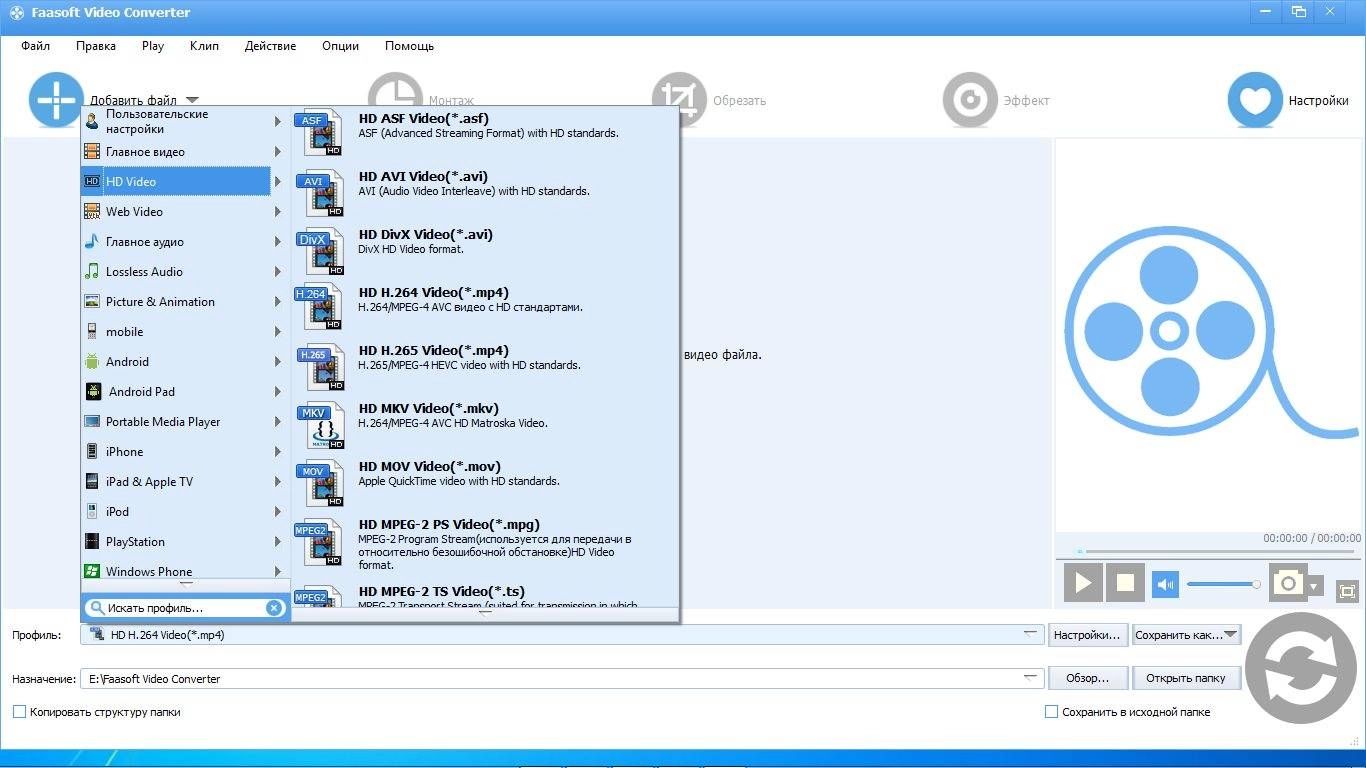Stop playback with the Stop button
This screenshot has width=1366, height=768.
tap(1125, 583)
